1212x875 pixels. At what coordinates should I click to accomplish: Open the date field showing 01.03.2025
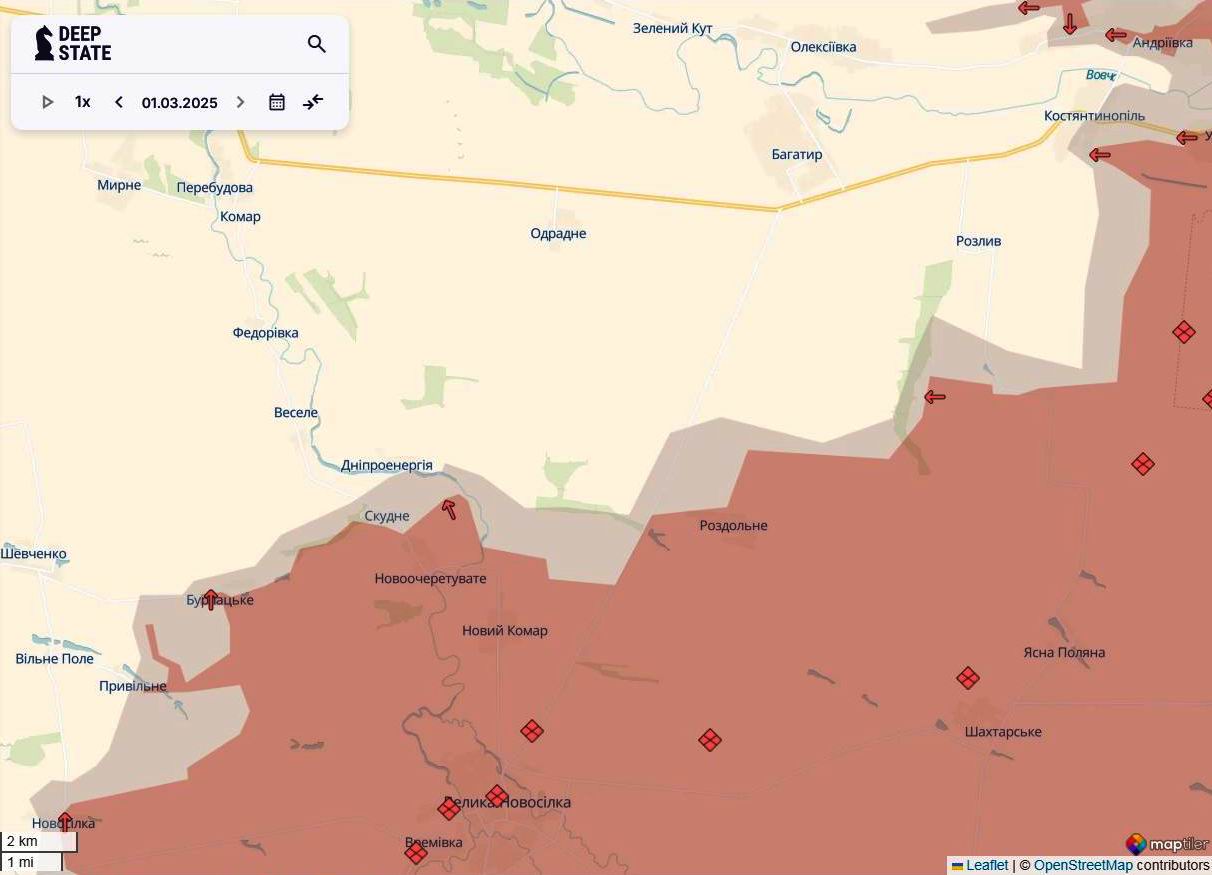179,102
